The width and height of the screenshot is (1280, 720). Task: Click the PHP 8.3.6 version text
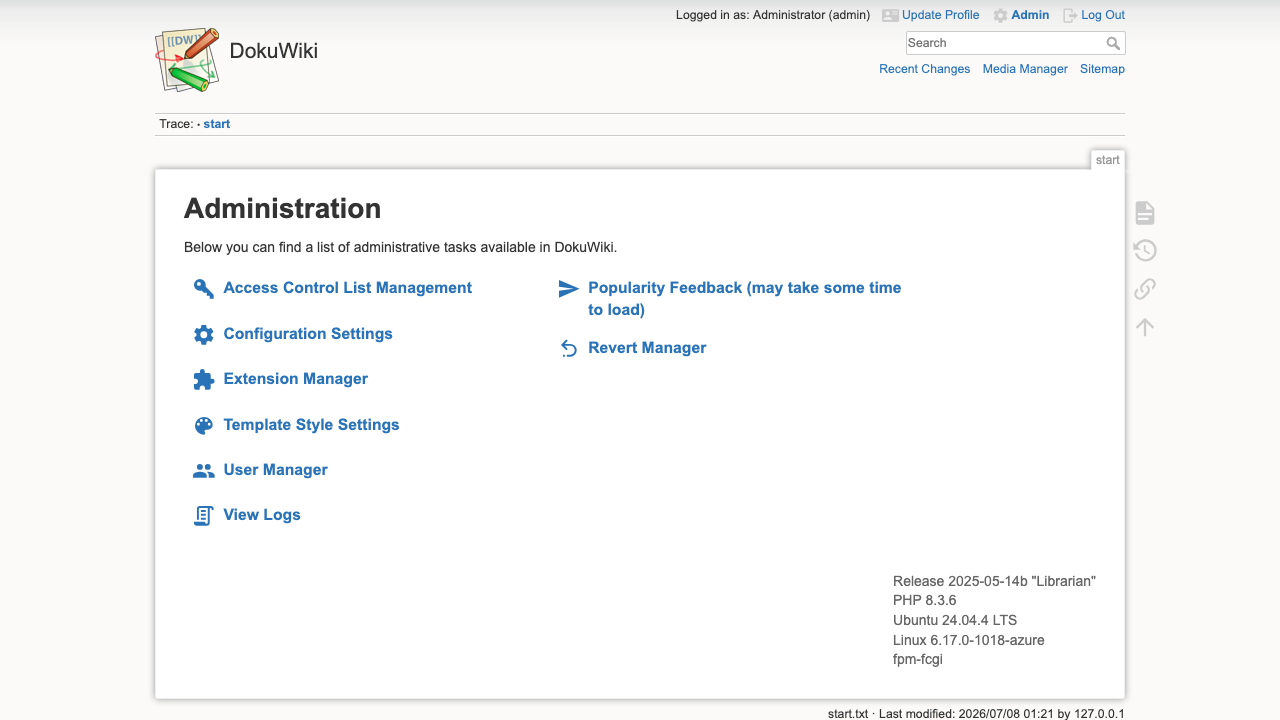[924, 600]
